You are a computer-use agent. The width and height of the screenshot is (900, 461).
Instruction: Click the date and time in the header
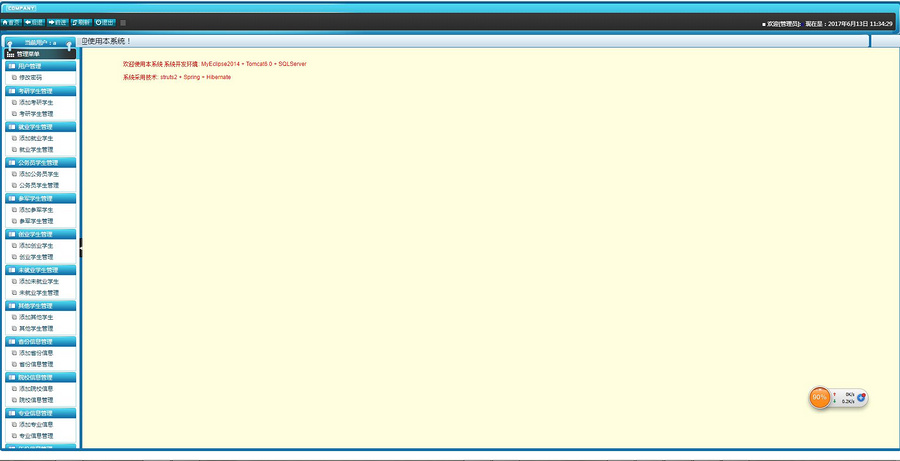pyautogui.click(x=860, y=24)
